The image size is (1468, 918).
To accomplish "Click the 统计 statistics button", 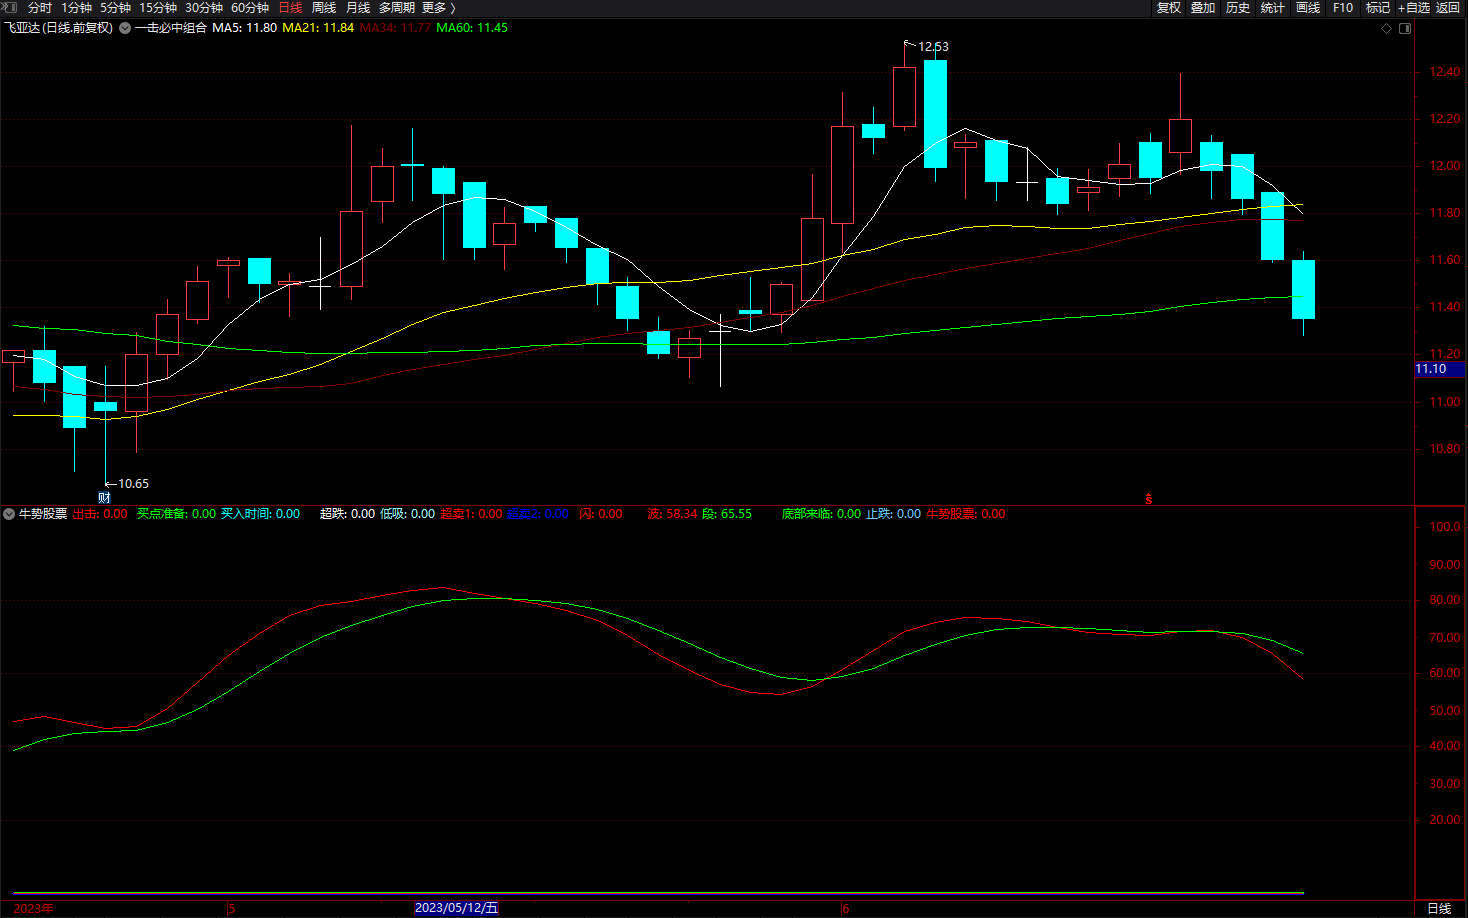I will point(1273,8).
